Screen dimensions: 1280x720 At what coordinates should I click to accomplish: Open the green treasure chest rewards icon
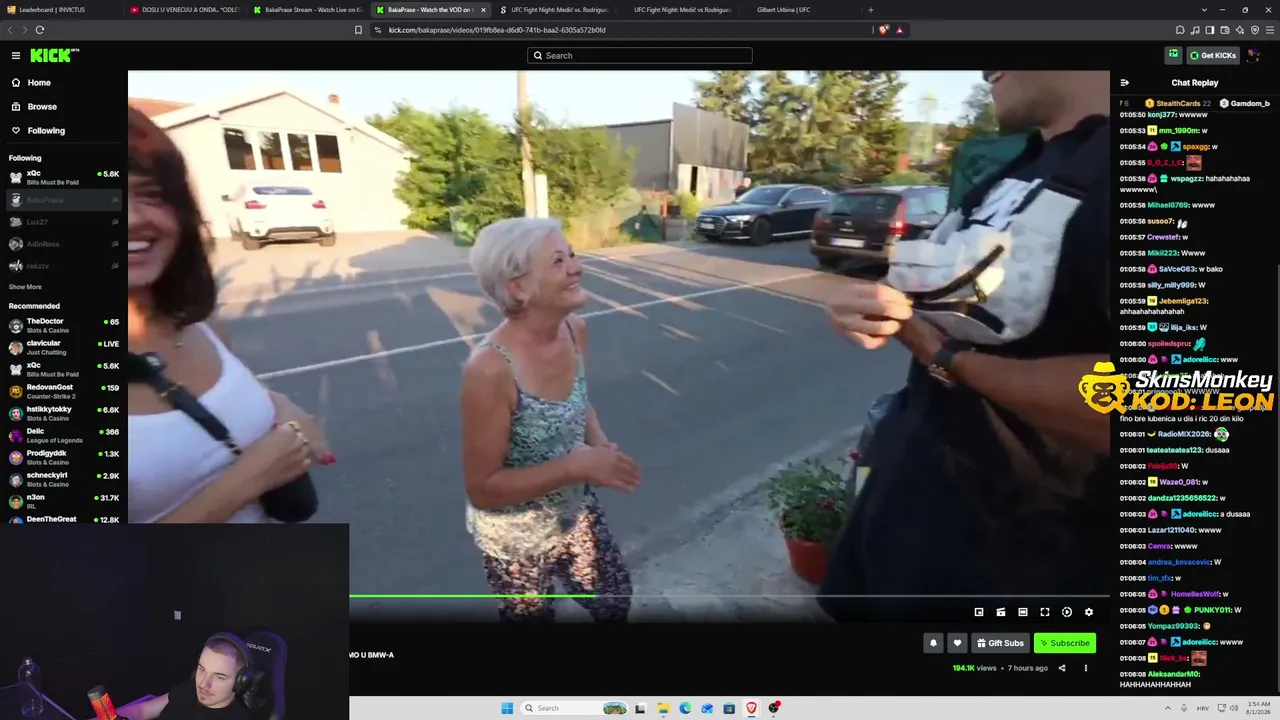click(x=1173, y=55)
